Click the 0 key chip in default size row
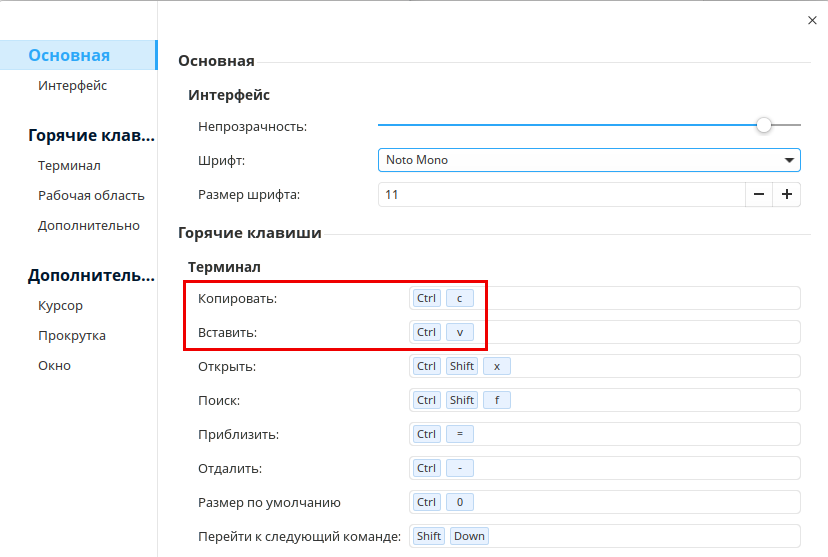This screenshot has width=828, height=557. point(459,502)
